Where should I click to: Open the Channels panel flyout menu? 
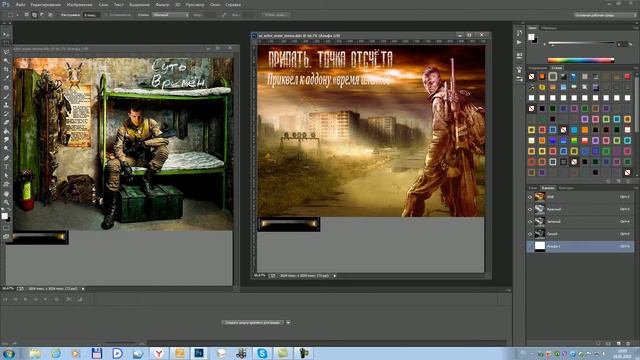click(636, 188)
